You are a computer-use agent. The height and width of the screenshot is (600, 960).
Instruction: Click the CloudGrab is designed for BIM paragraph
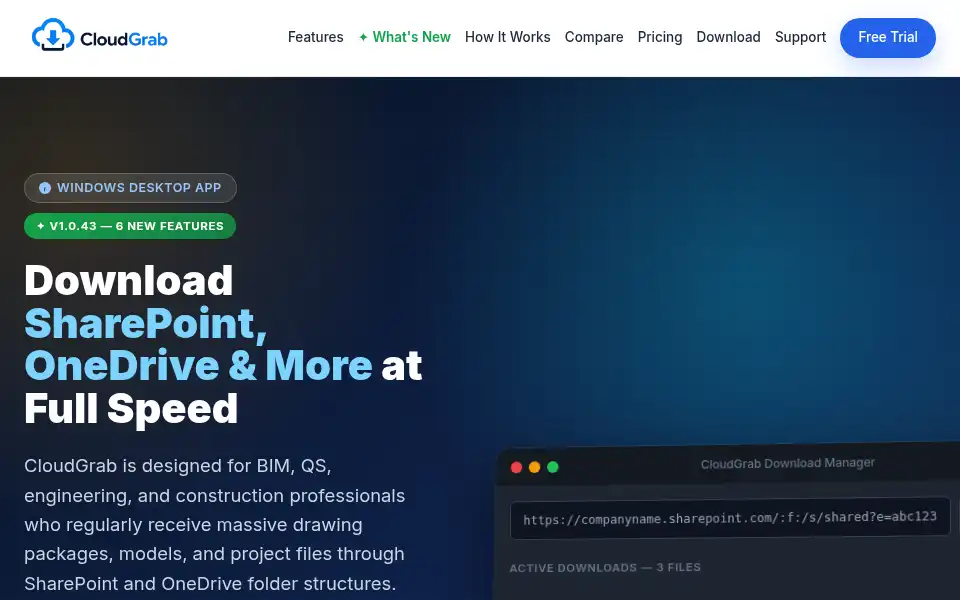214,525
